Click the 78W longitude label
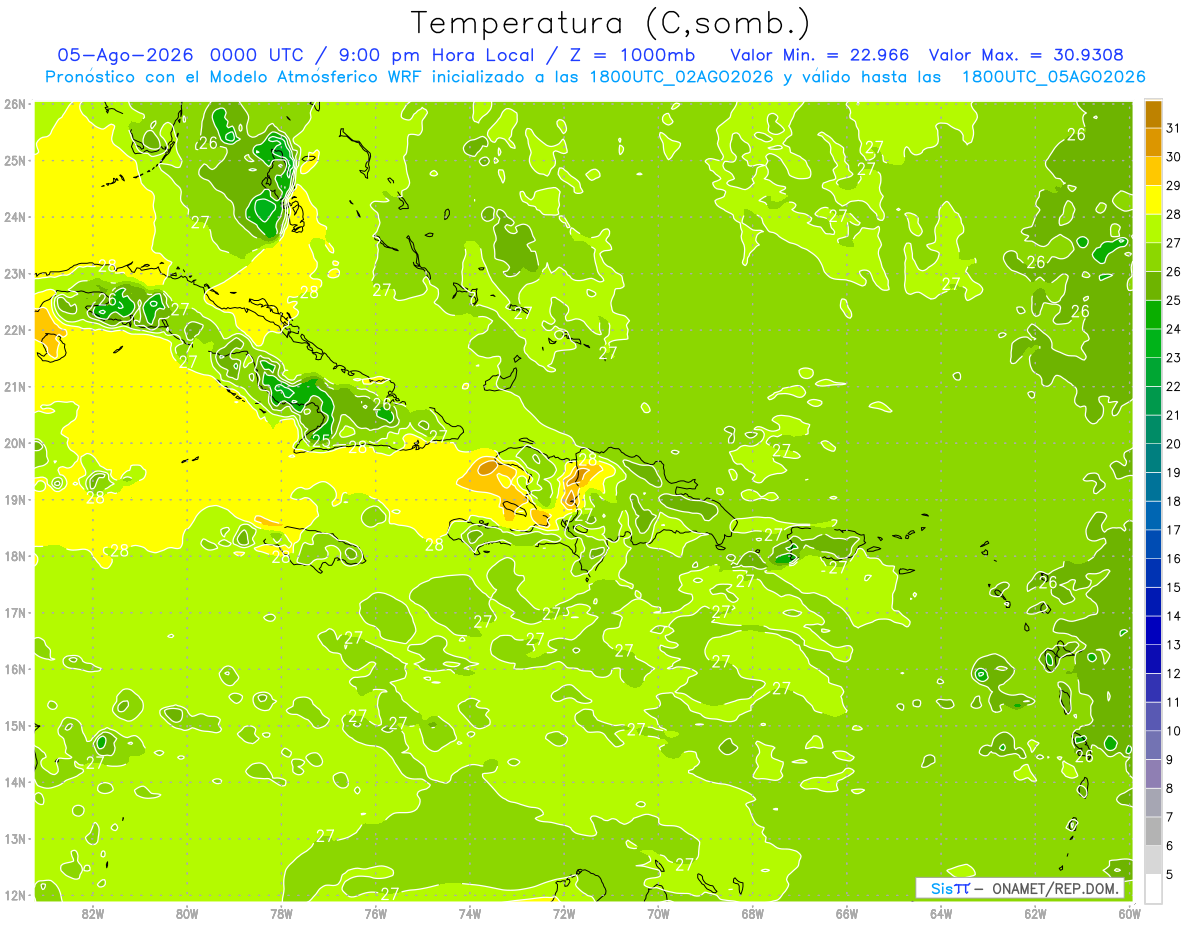Screen dimensions: 1200x927 pos(282,913)
